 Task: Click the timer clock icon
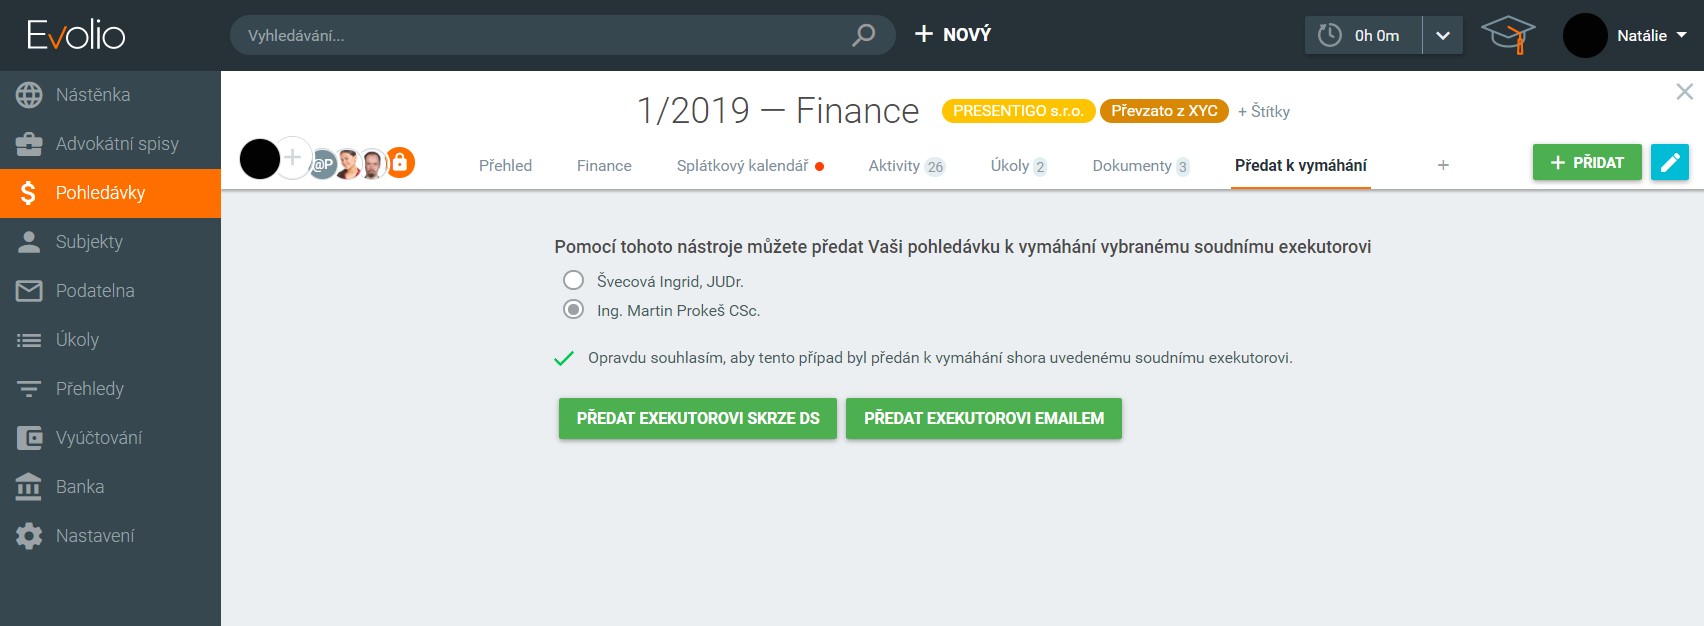click(1329, 35)
